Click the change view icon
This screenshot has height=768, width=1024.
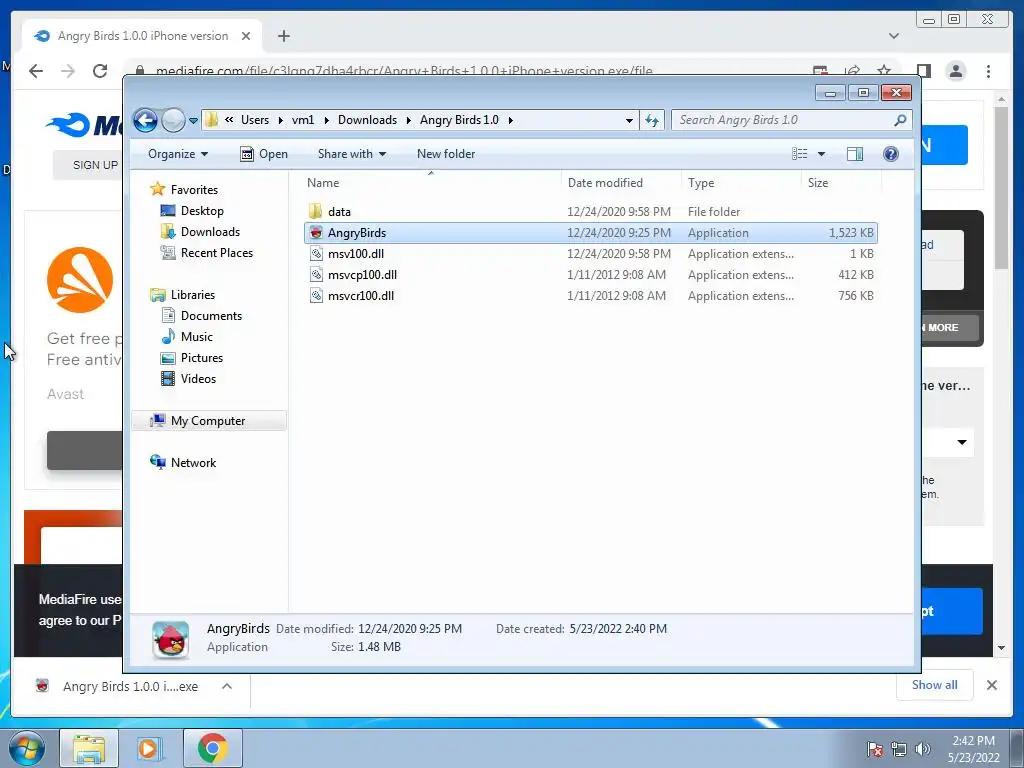799,154
